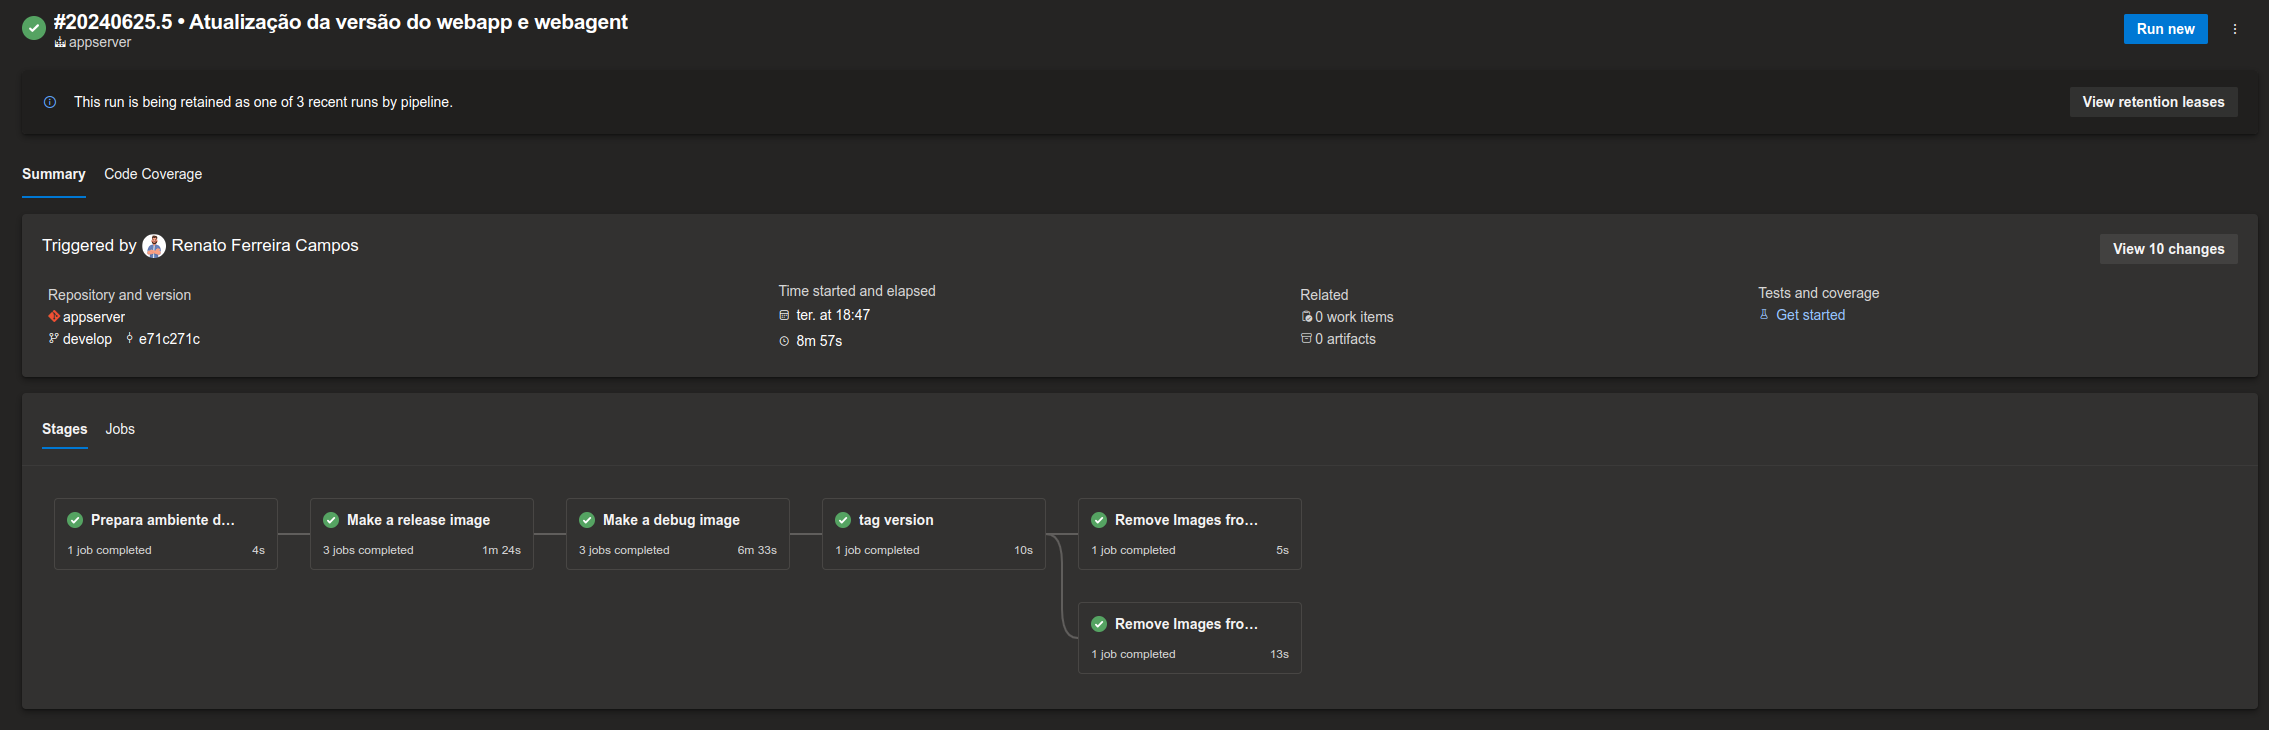The height and width of the screenshot is (730, 2269).
Task: Switch to the Code Coverage tab
Action: (153, 174)
